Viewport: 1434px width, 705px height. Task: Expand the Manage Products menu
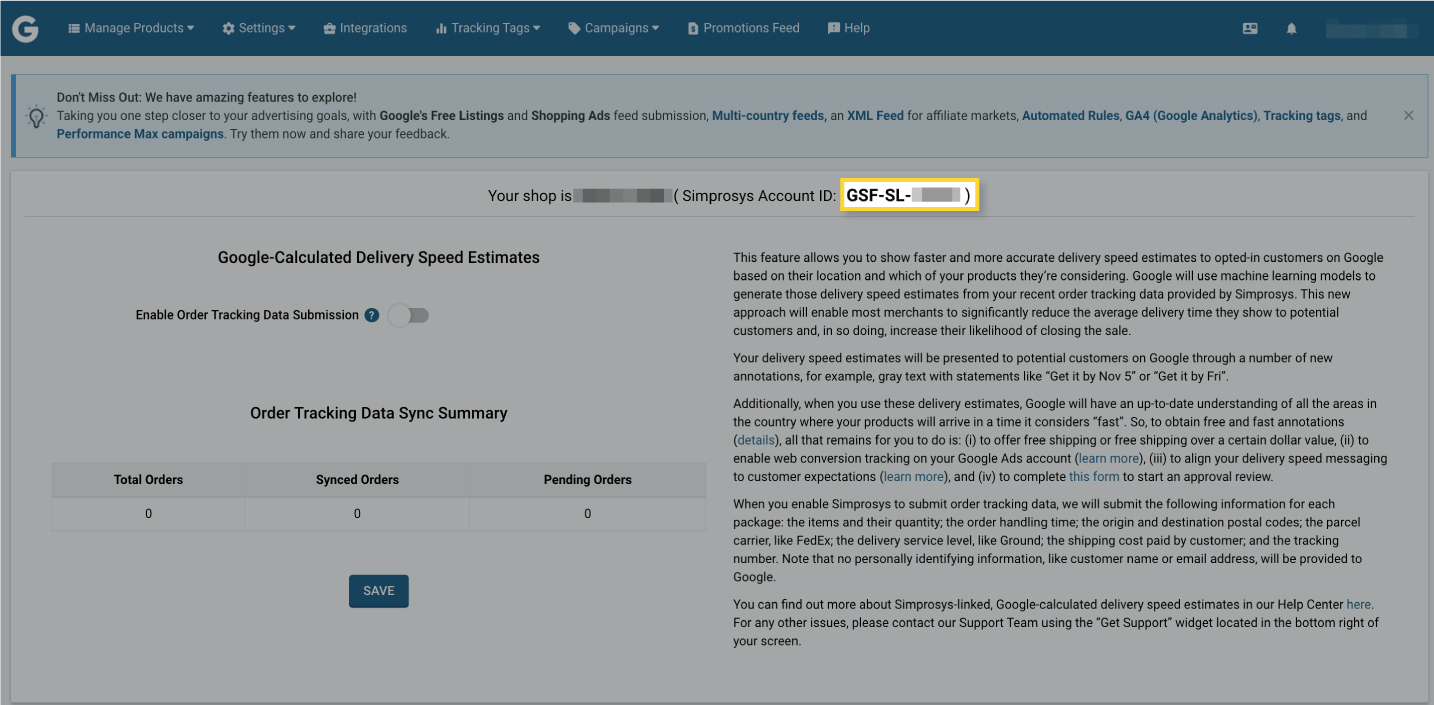(x=131, y=28)
